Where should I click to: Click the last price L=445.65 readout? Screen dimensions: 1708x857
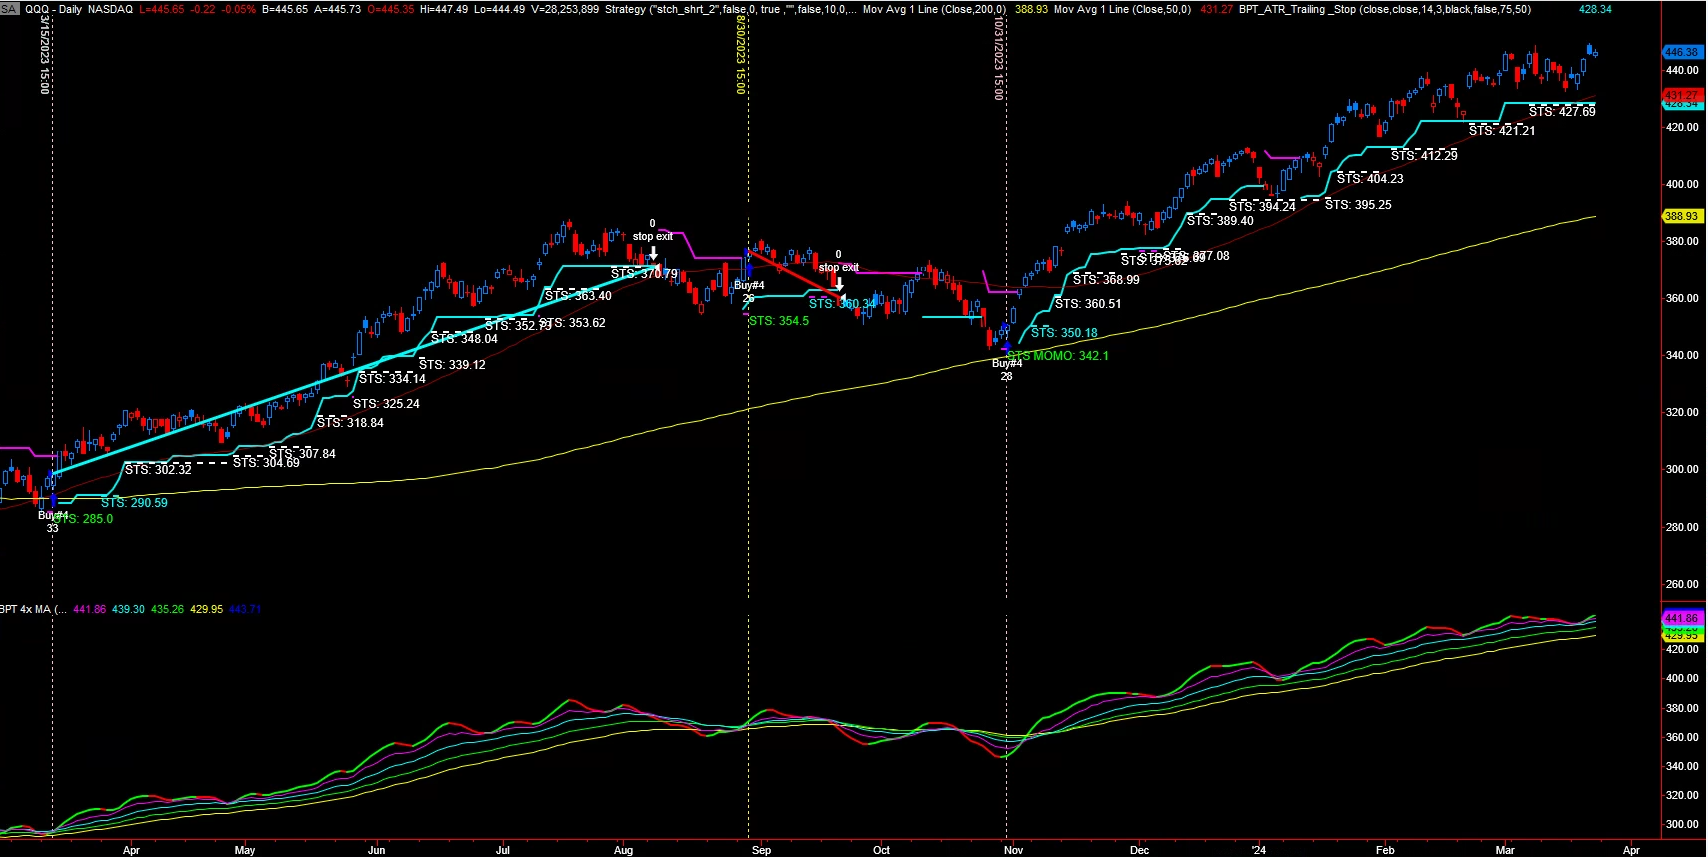click(x=162, y=9)
